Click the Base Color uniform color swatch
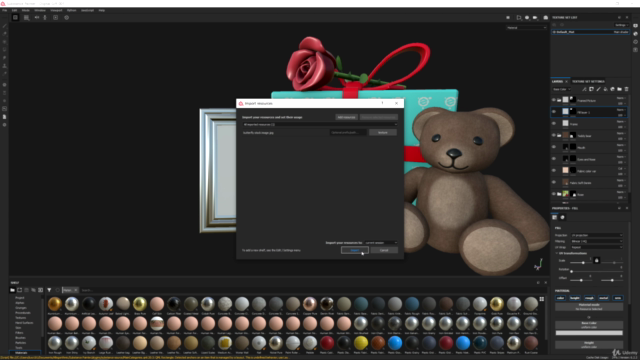Viewport: 640px width, 360px height. tap(589, 333)
